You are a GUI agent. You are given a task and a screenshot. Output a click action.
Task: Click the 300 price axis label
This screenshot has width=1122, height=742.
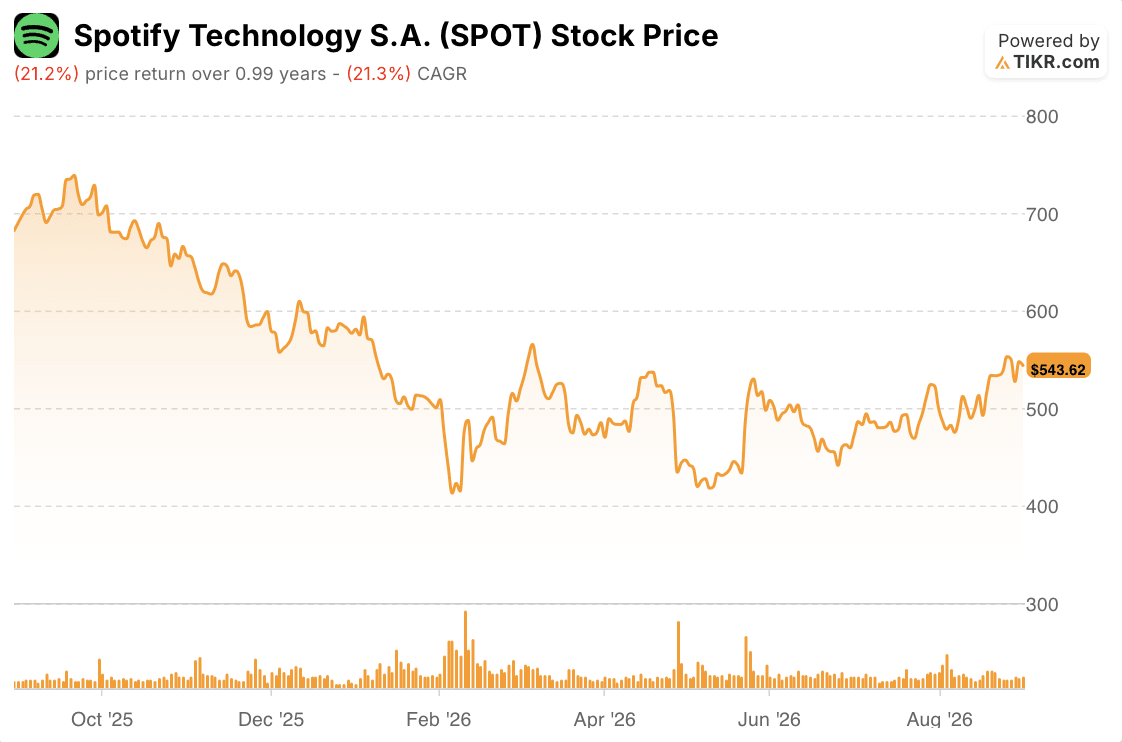tap(1042, 605)
